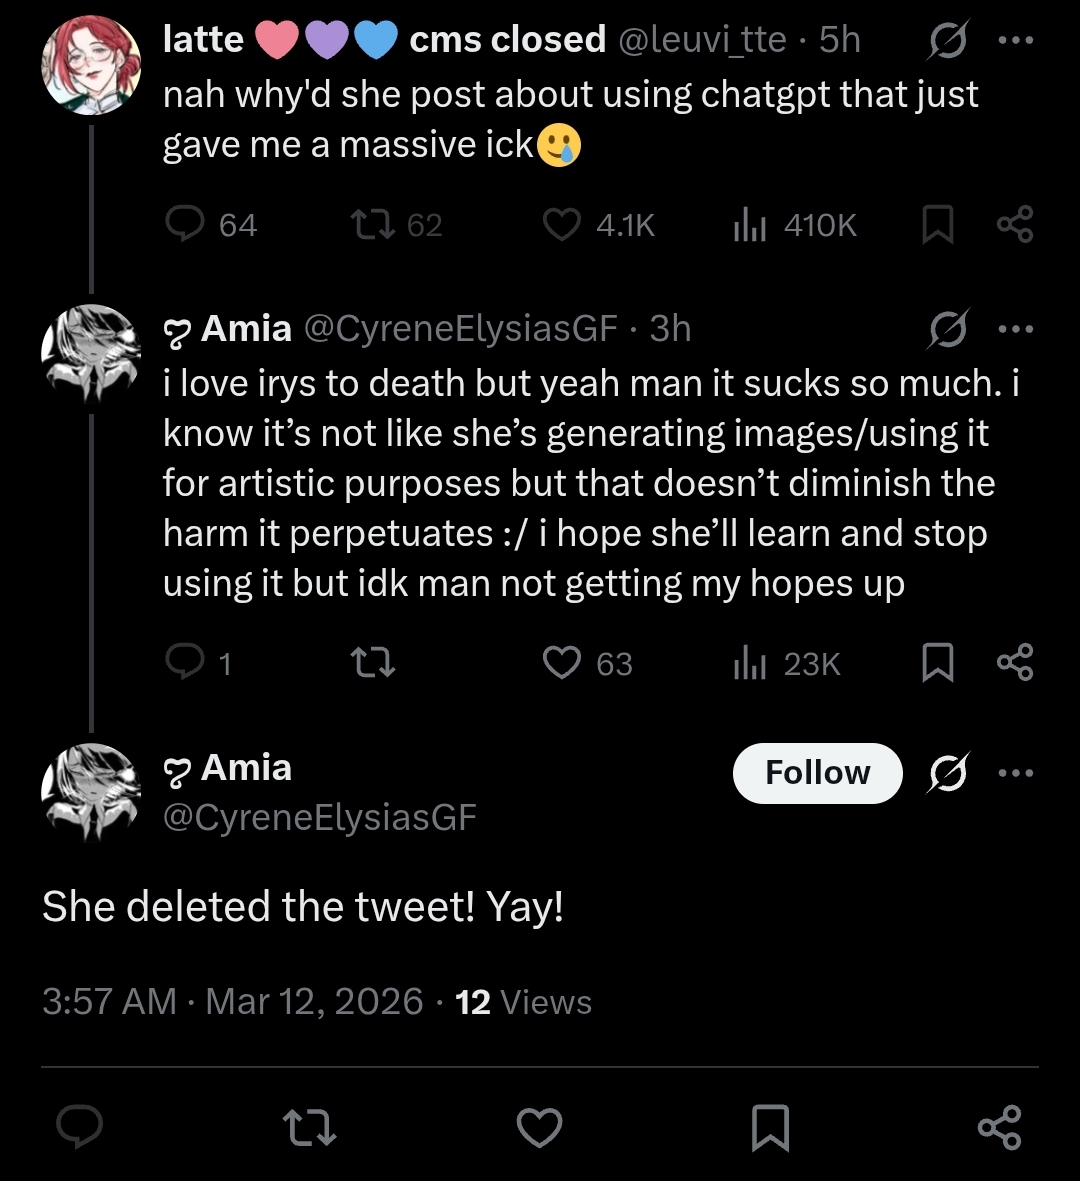Follow Amia's account
This screenshot has width=1080, height=1181.
[x=817, y=773]
